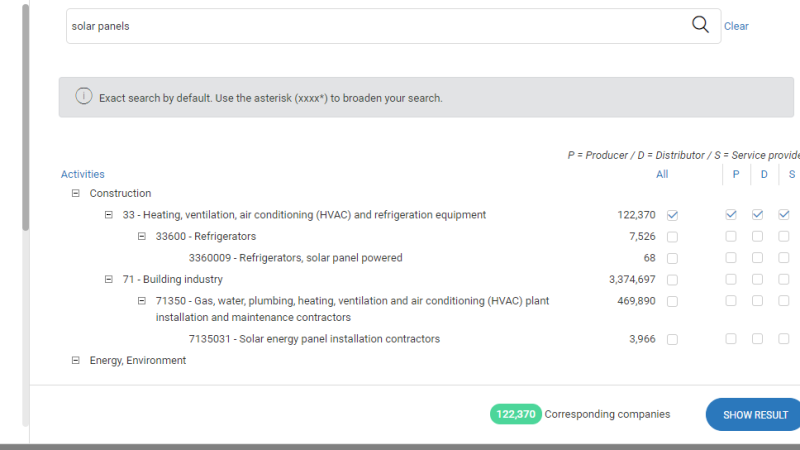Collapse the 71 - Building industry node

[109, 279]
